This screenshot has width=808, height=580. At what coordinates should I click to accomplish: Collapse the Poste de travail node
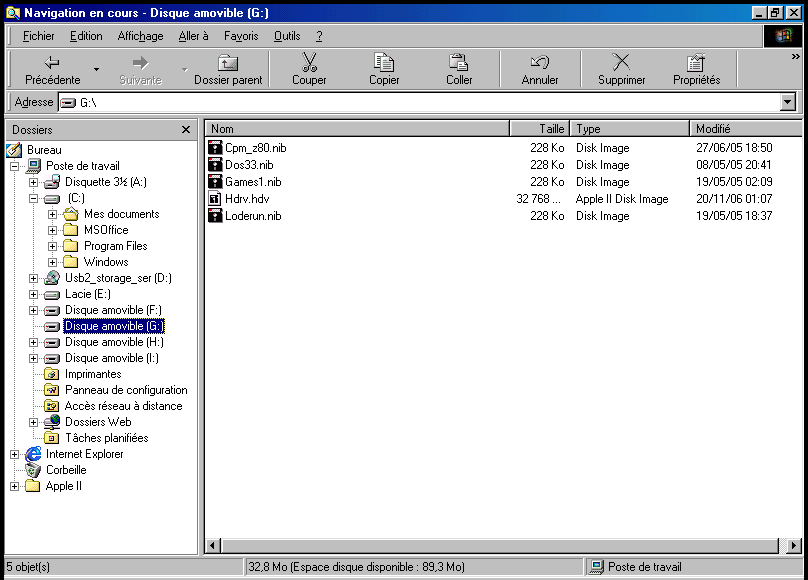(14, 166)
